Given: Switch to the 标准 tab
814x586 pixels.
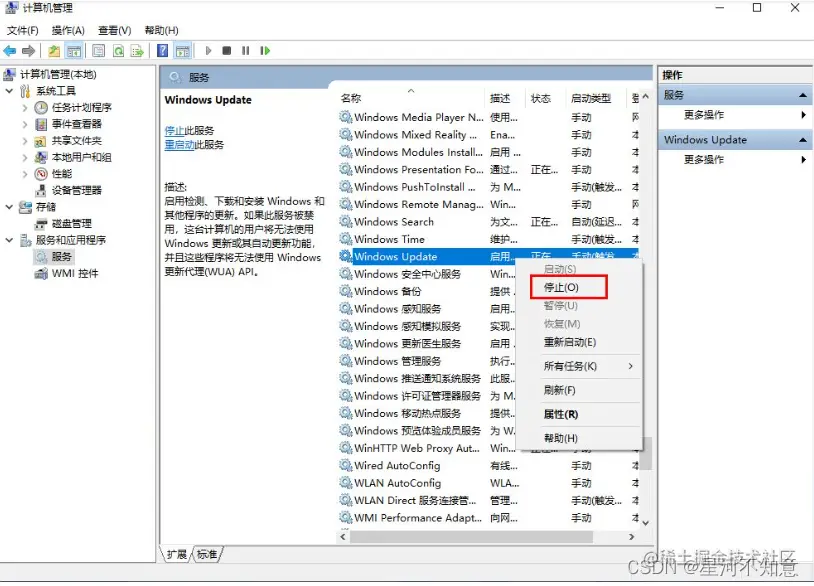Looking at the screenshot, I should coord(207,555).
